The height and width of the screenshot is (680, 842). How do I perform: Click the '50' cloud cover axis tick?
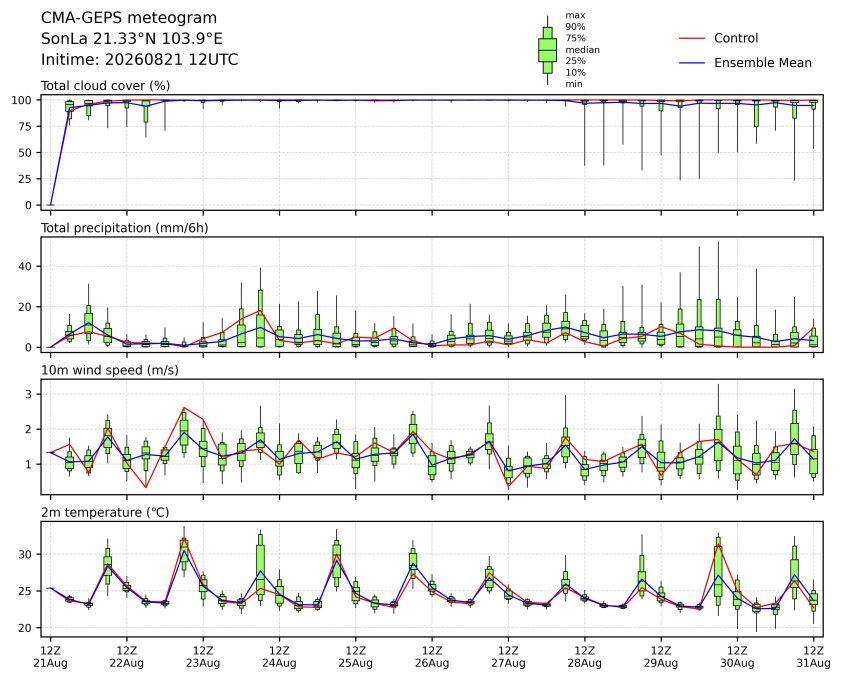click(x=26, y=153)
